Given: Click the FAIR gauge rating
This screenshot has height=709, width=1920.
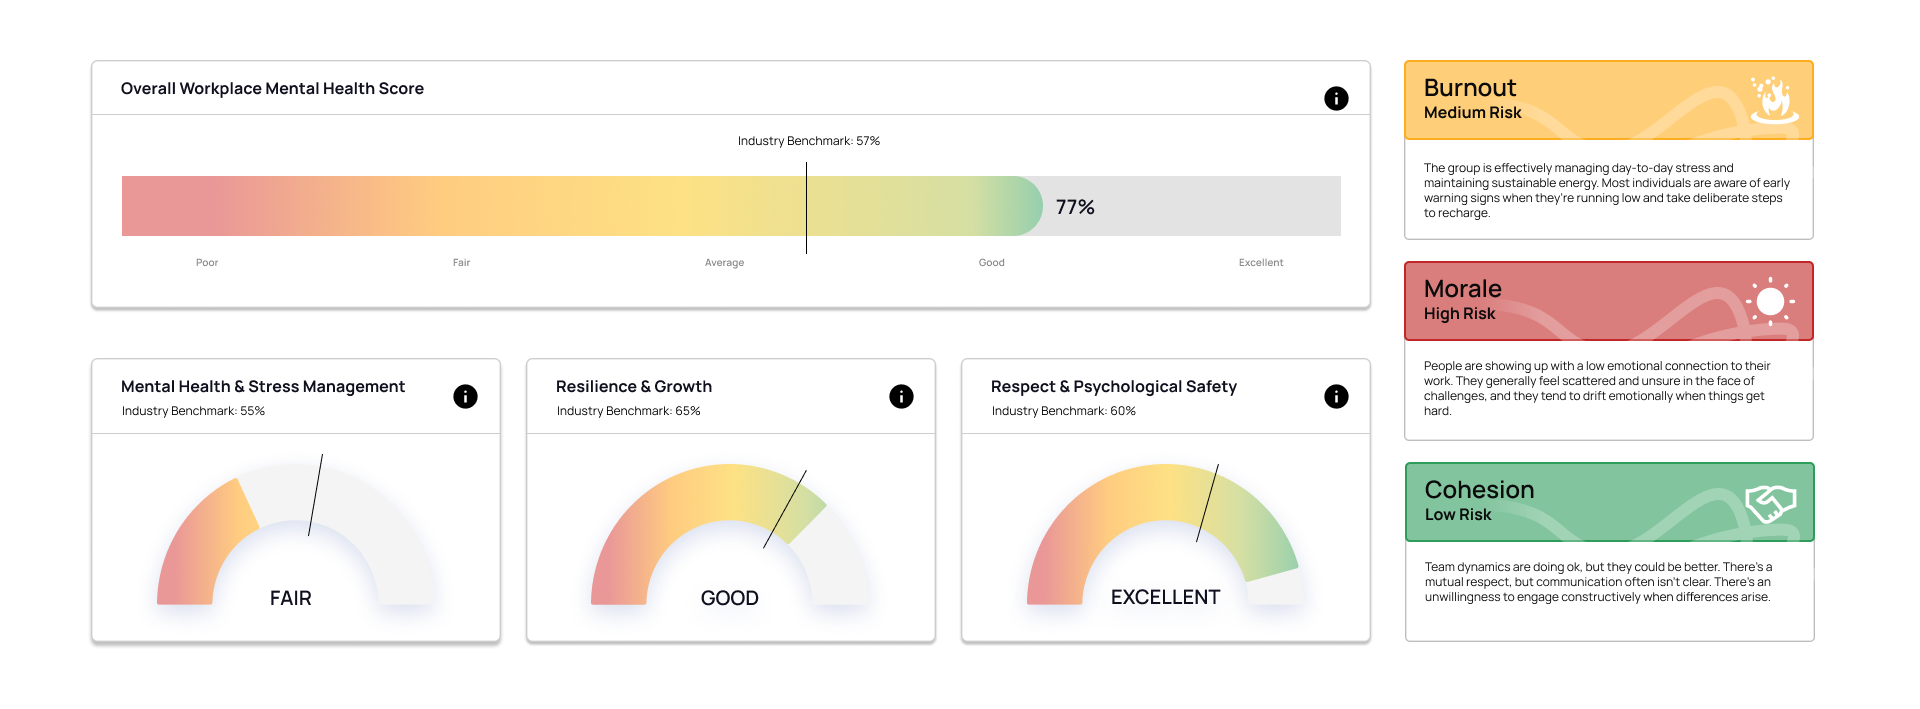Looking at the screenshot, I should (290, 598).
